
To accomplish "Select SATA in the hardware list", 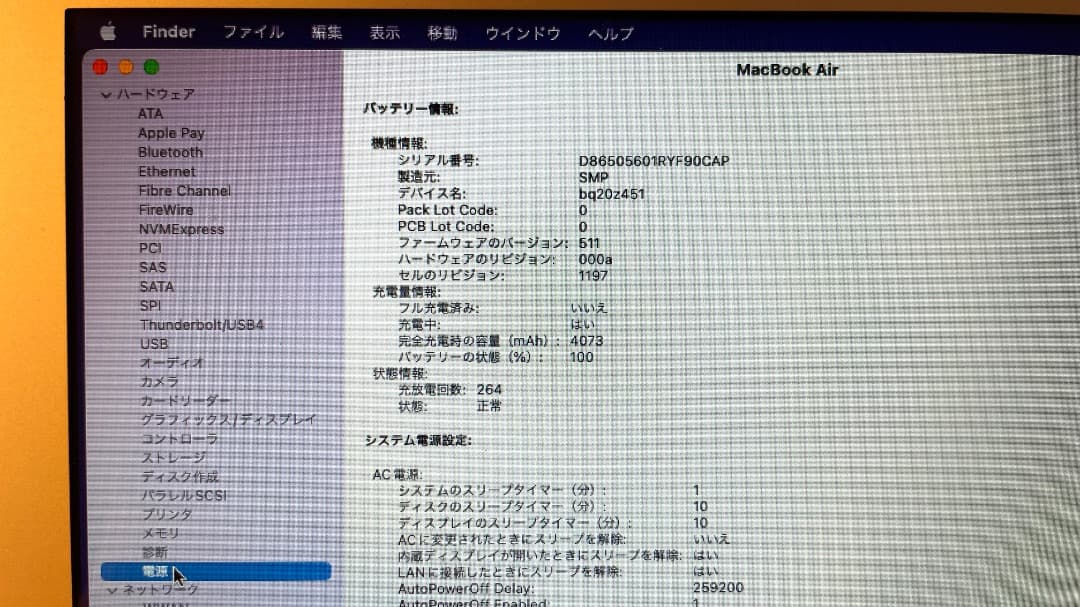I will (x=156, y=286).
